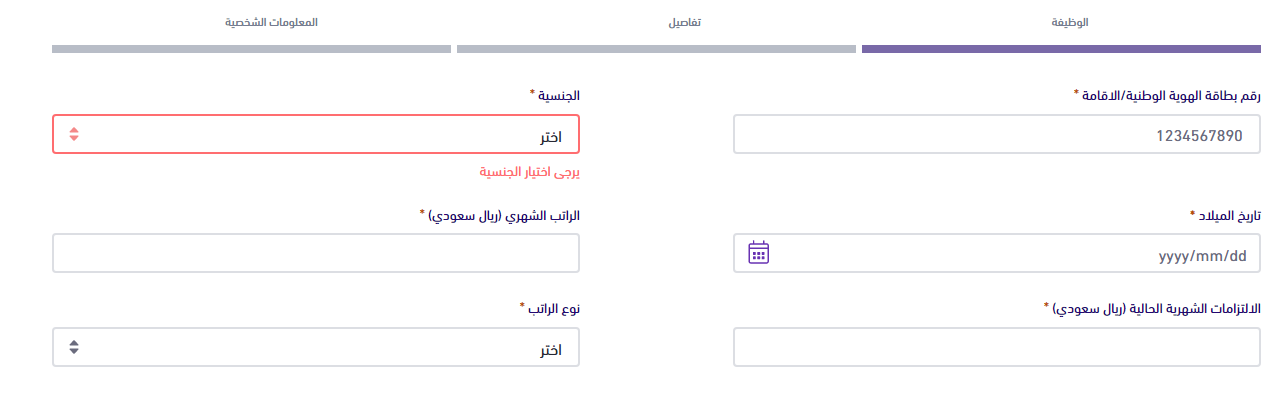This screenshot has width=1279, height=403.
Task: Switch to the الوظيفة step tab
Action: (1070, 21)
